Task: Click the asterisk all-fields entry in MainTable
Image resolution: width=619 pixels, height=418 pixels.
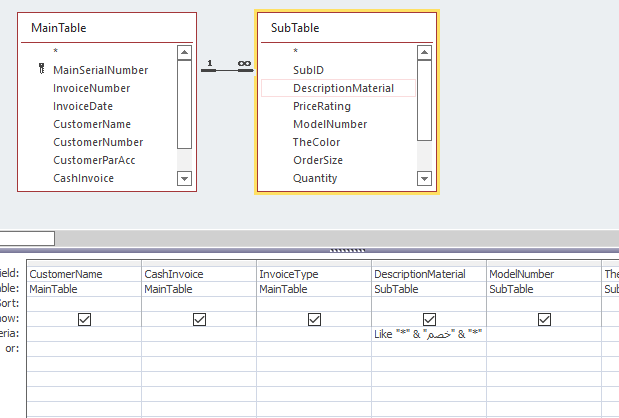Action: [x=56, y=51]
